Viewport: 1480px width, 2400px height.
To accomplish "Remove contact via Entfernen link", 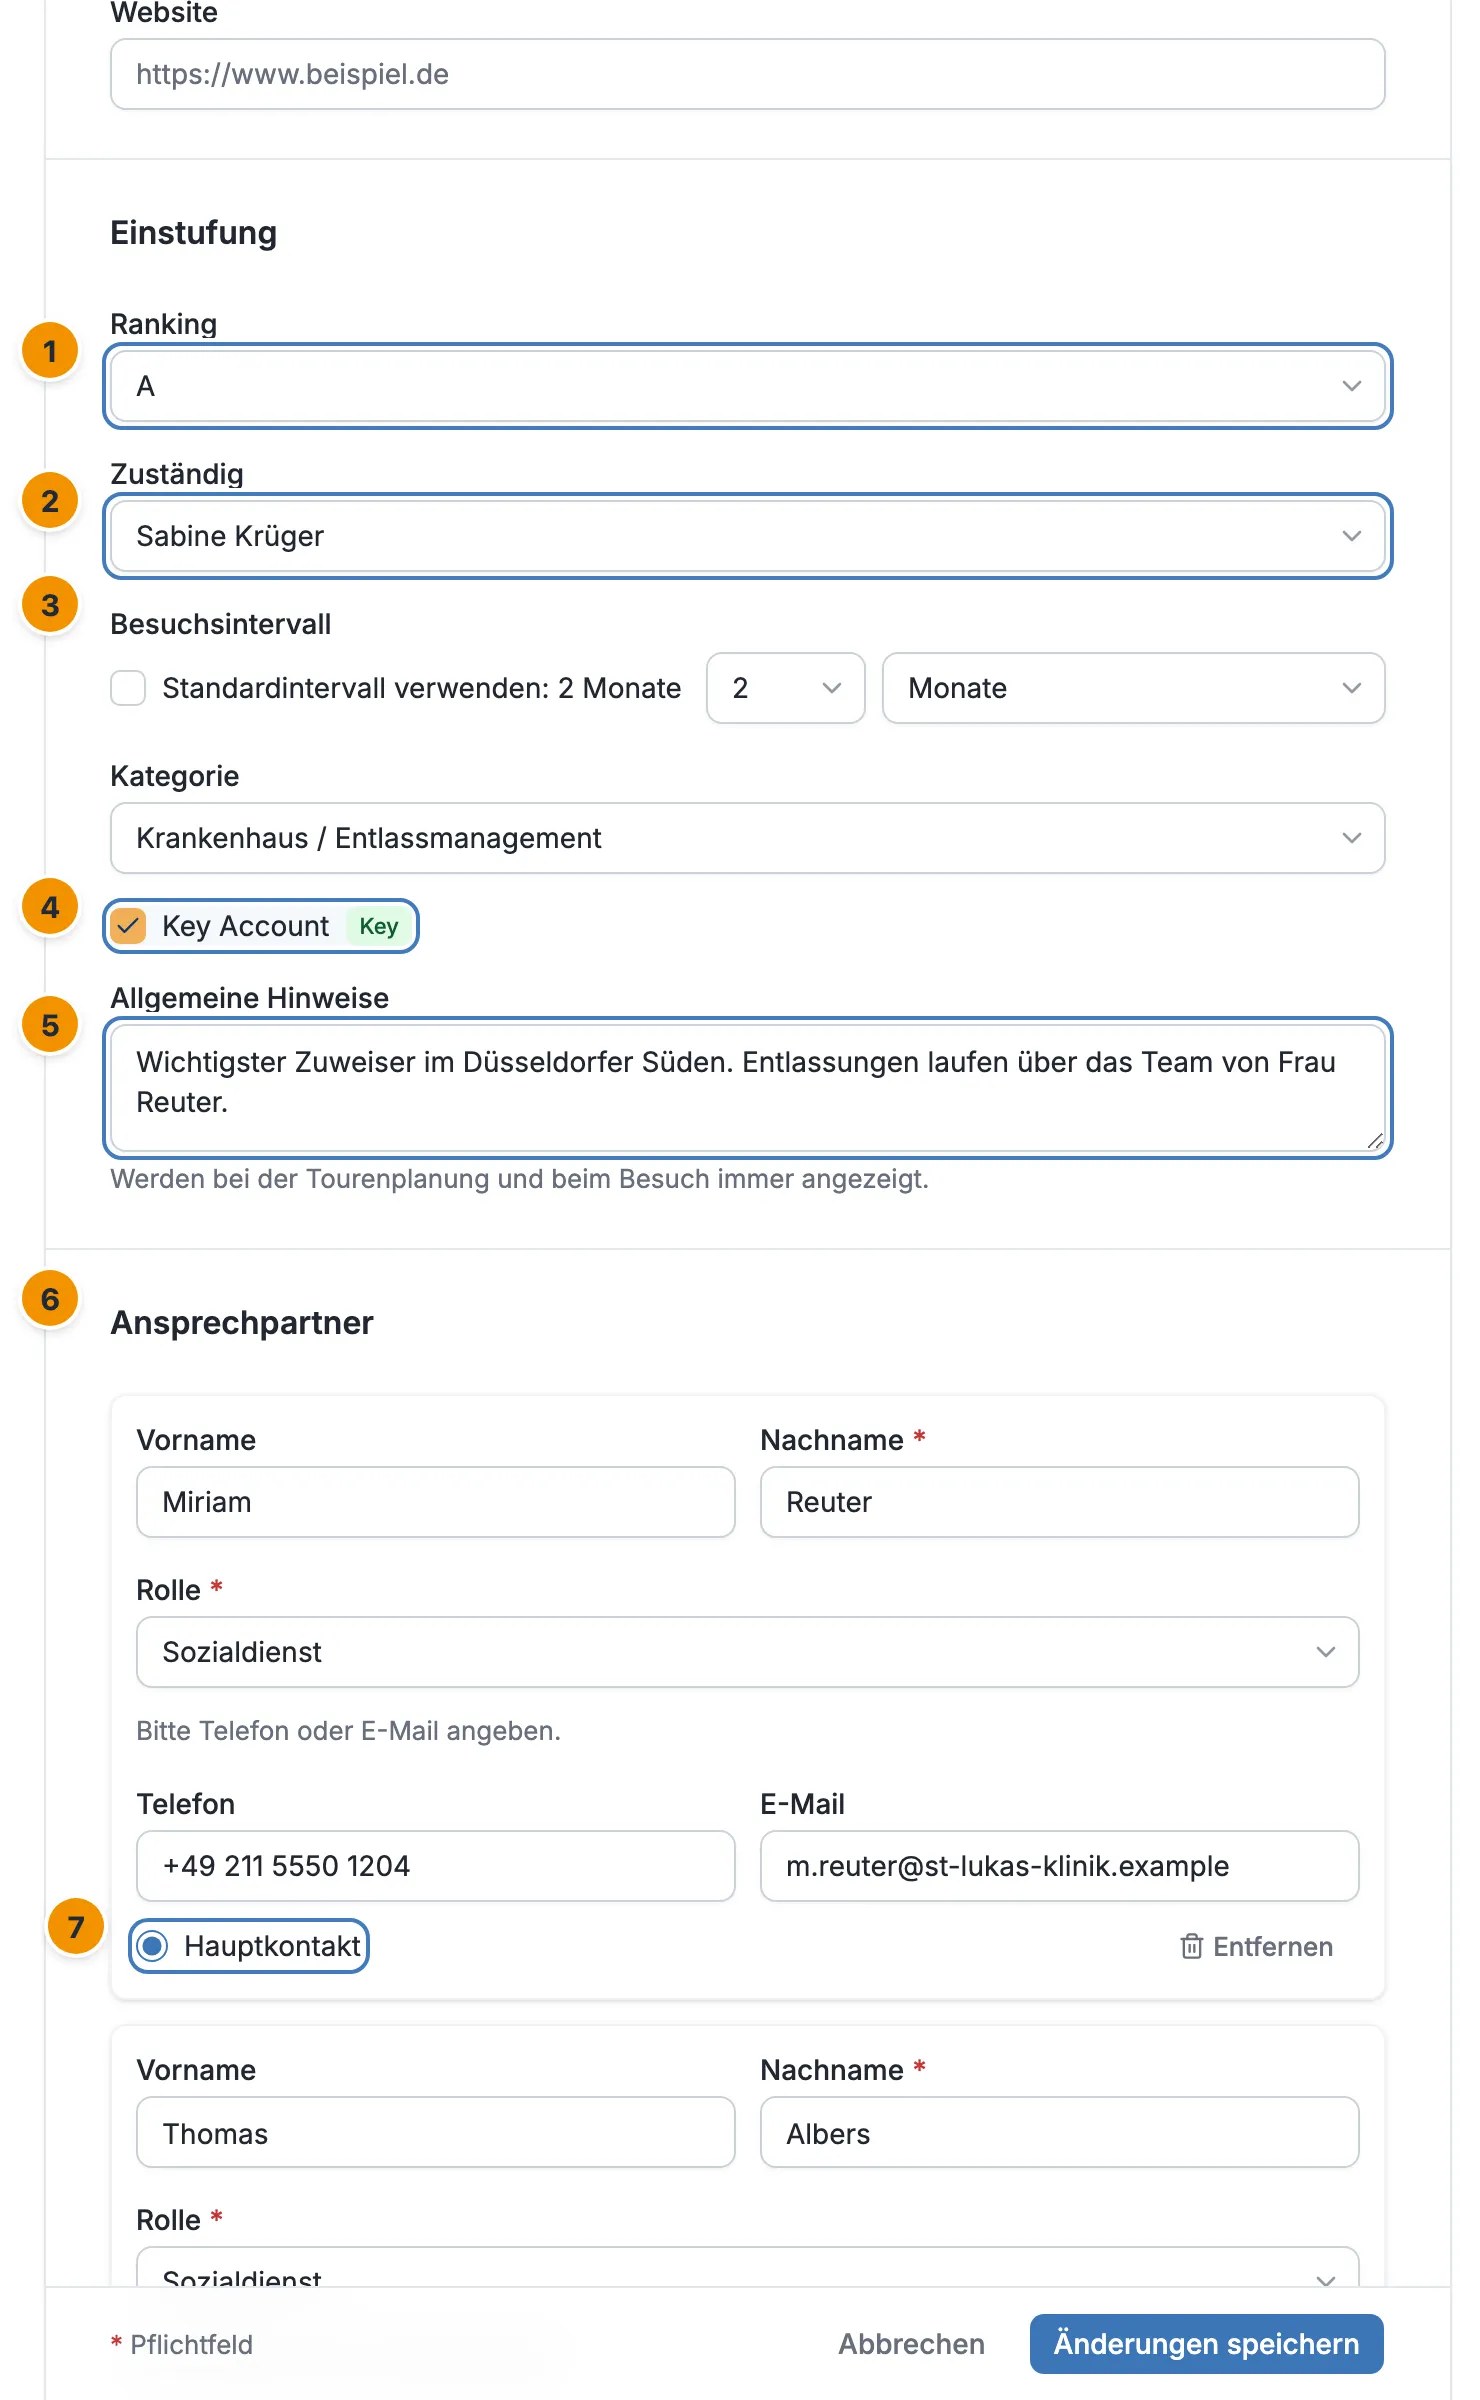I will coord(1257,1946).
